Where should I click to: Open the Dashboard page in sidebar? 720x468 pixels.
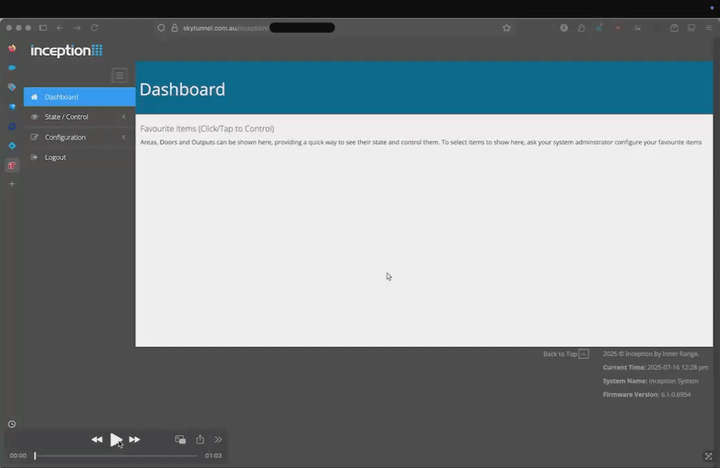pos(61,97)
